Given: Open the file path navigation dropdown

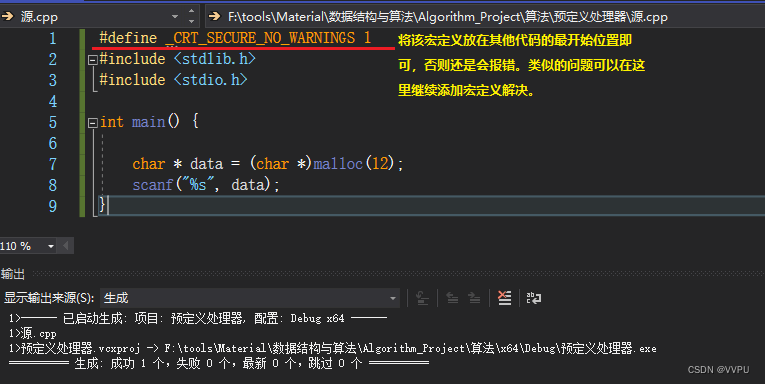Looking at the screenshot, I should tap(485, 17).
